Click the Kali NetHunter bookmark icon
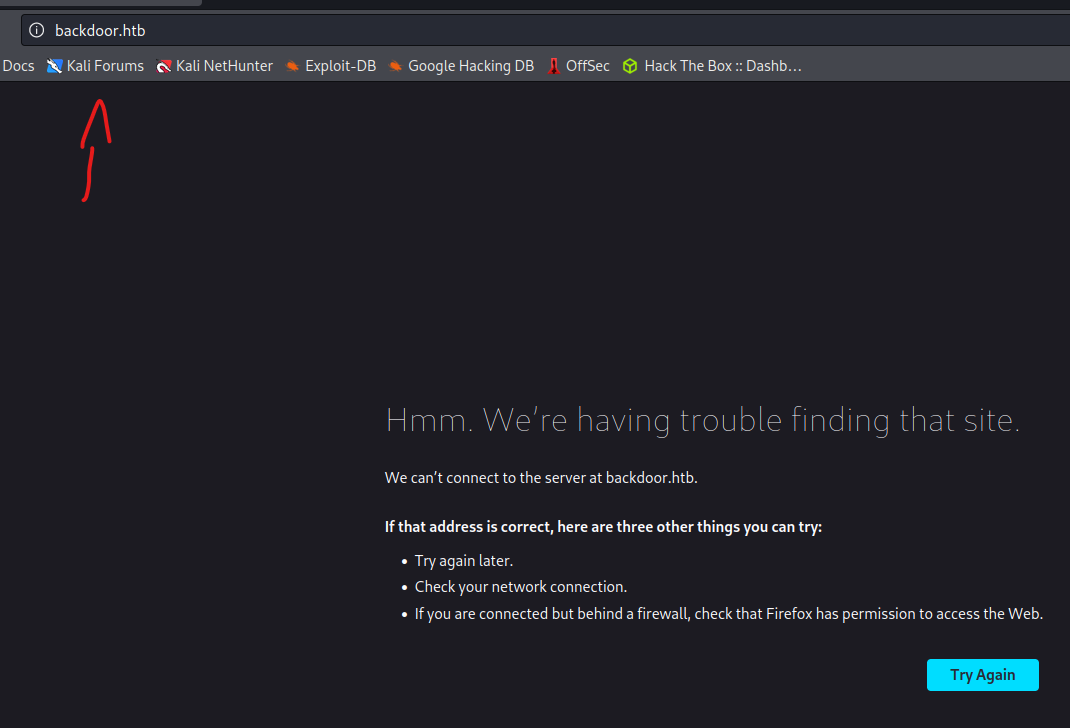 164,65
